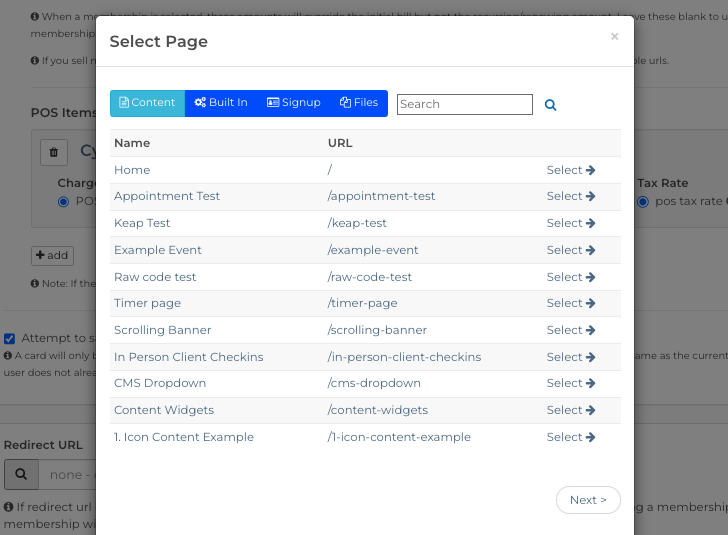Open the Appointment Test page link
The width and height of the screenshot is (728, 535).
(x=167, y=196)
